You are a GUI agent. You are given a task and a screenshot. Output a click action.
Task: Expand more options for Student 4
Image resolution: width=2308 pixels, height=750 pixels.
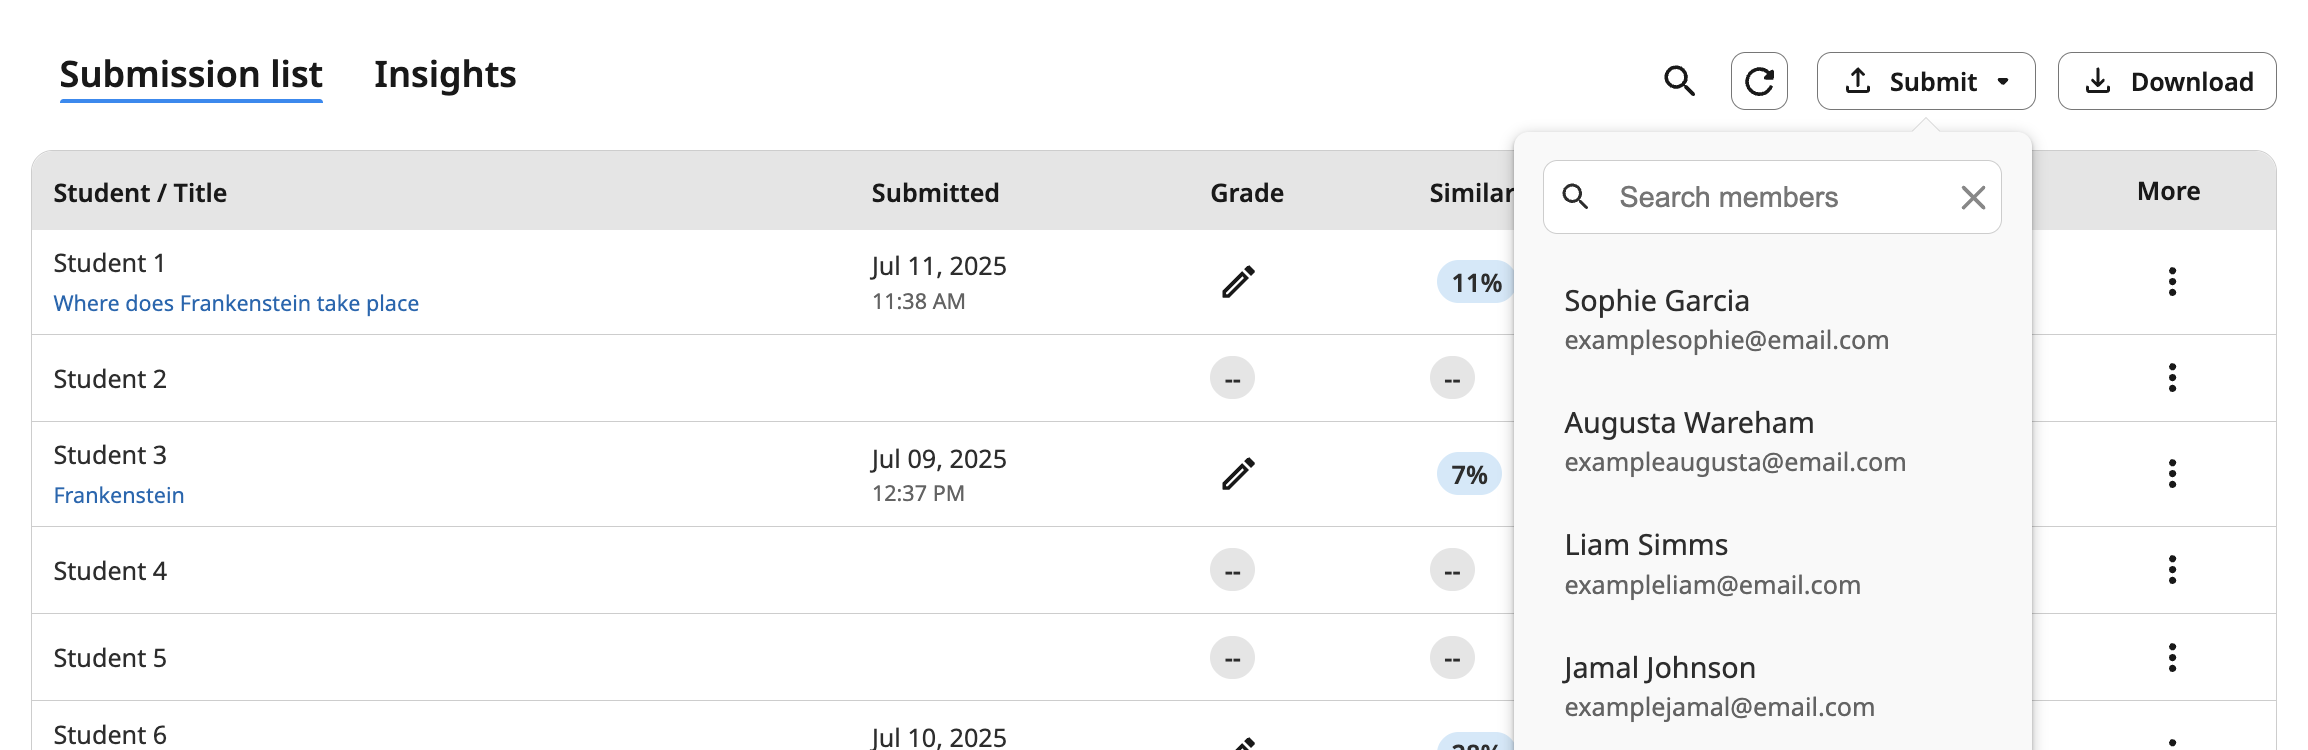point(2172,569)
